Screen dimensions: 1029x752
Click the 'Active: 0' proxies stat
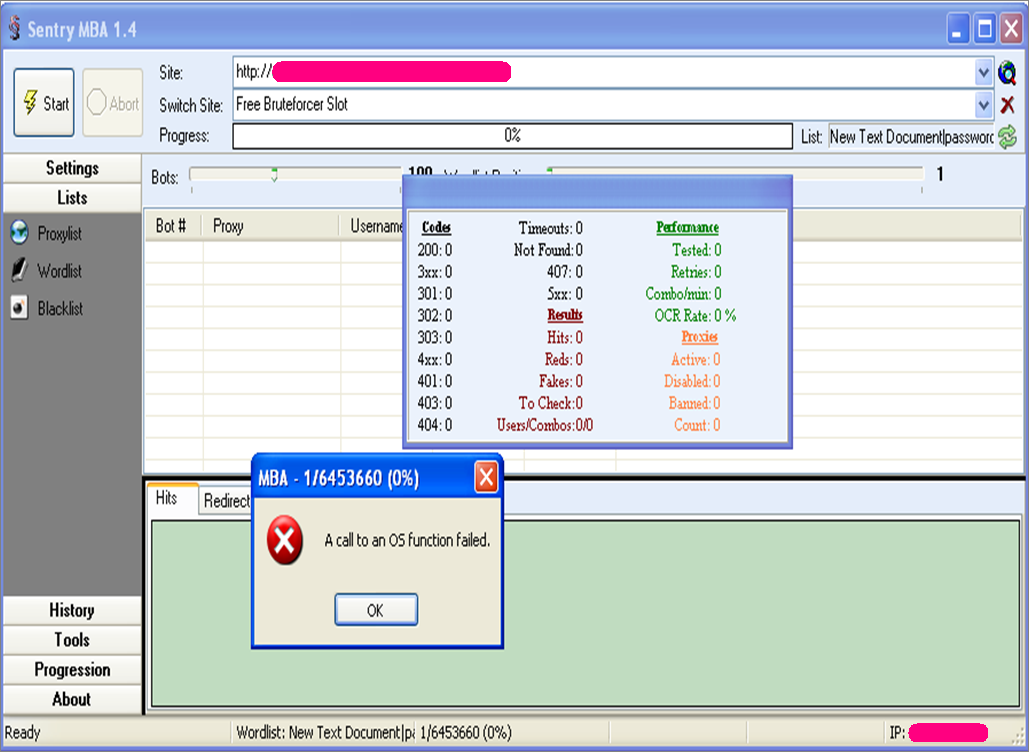pos(696,359)
